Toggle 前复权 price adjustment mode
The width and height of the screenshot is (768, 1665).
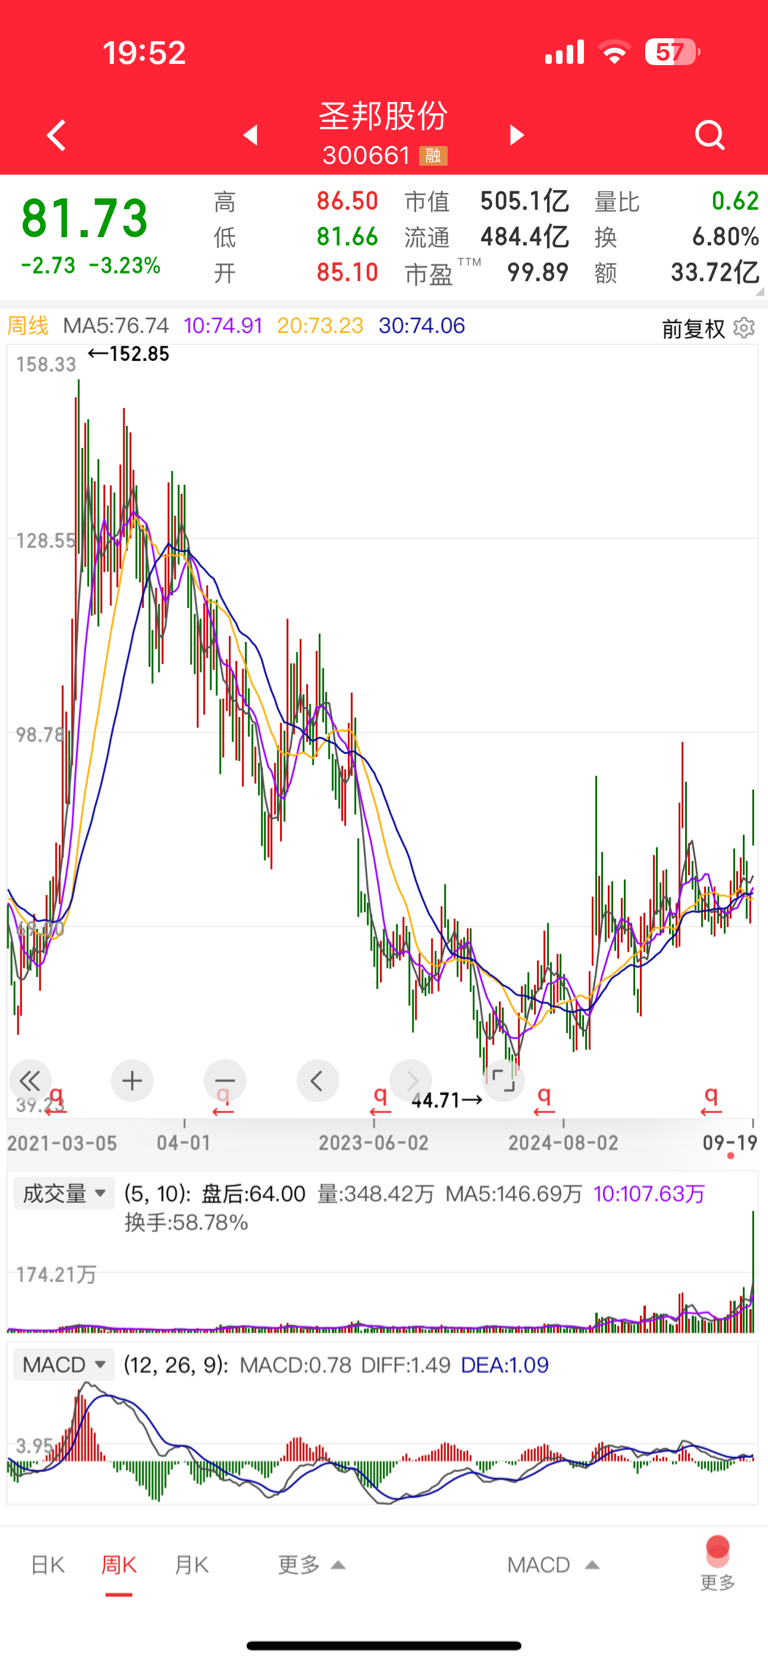(x=693, y=329)
